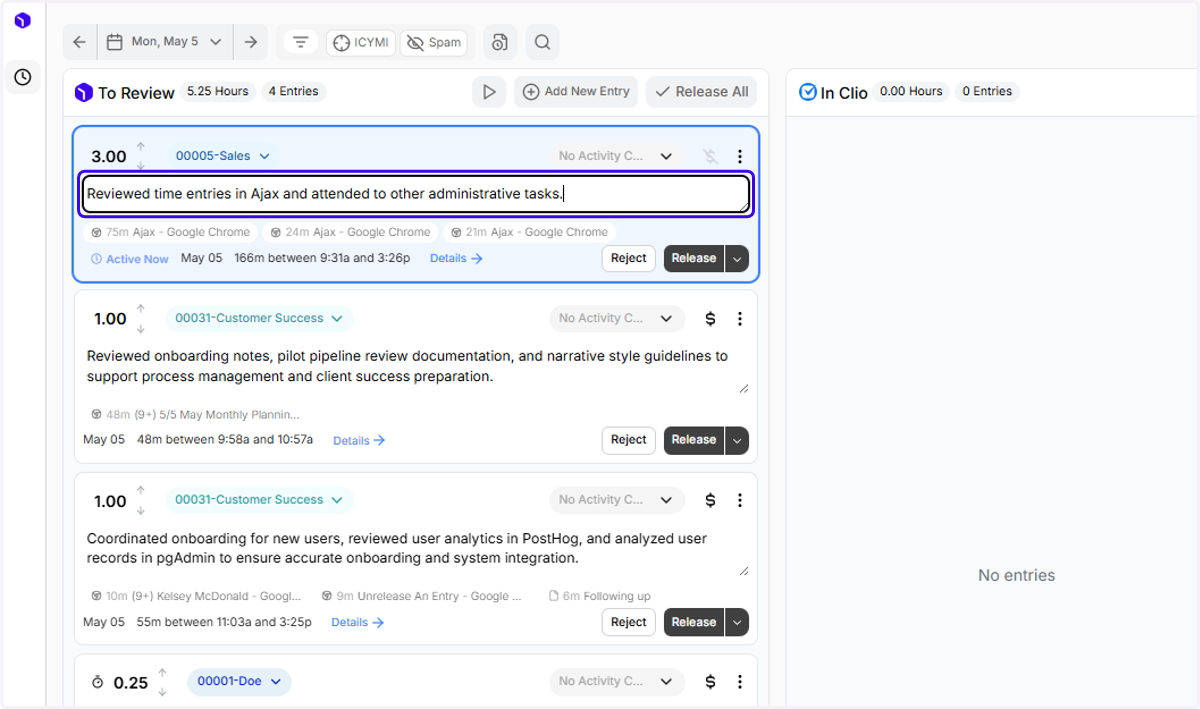This screenshot has height=709, width=1200.
Task: Increase hours on the 9:58a entry
Action: coord(141,309)
